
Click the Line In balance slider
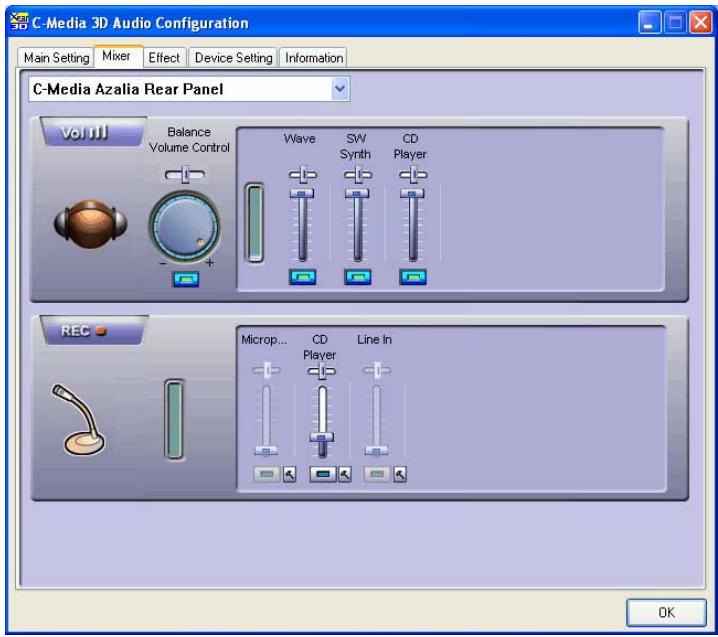pos(377,370)
